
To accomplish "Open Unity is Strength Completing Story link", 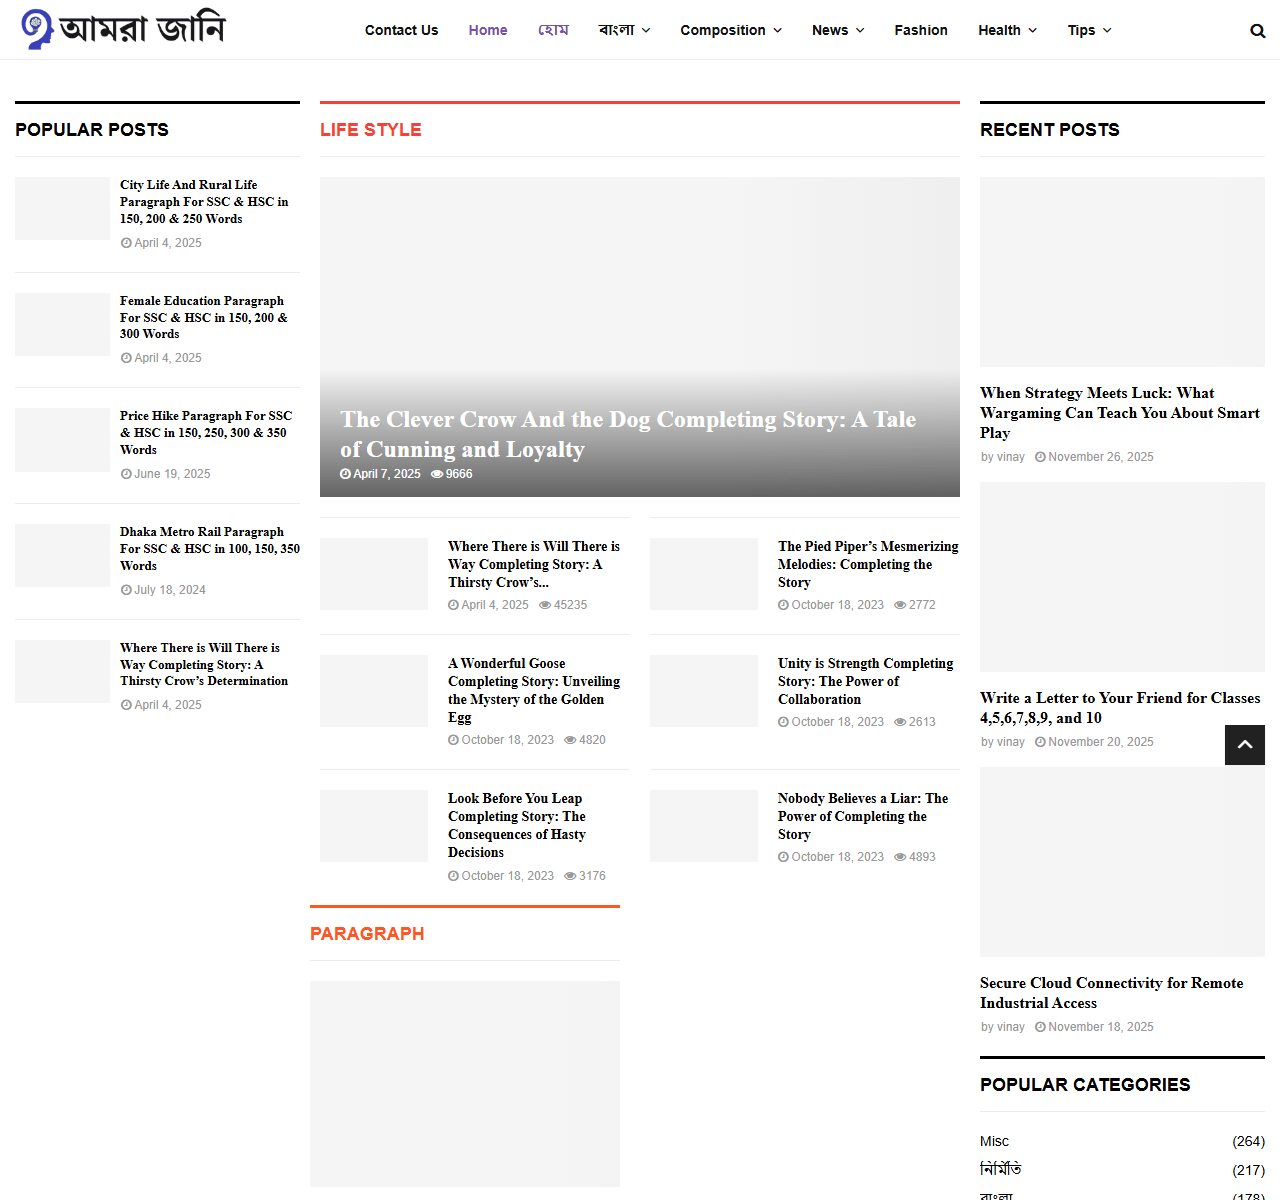I will (865, 681).
